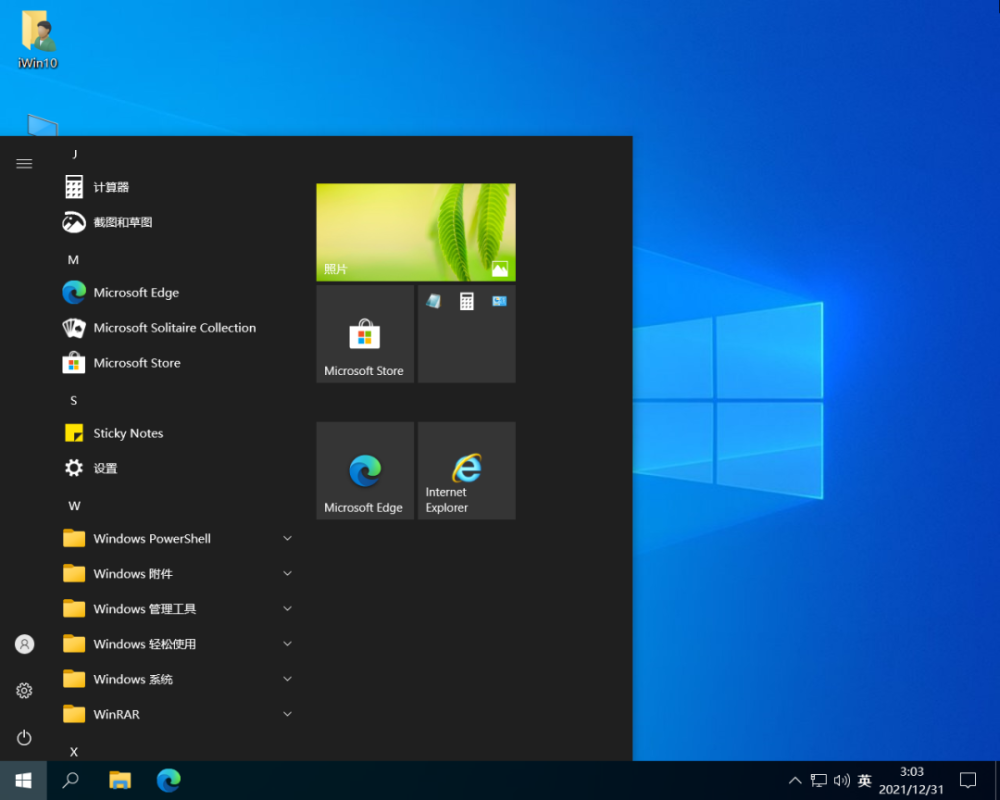The image size is (1000, 800).
Task: Open Sticky Notes from the app list
Action: coord(128,433)
